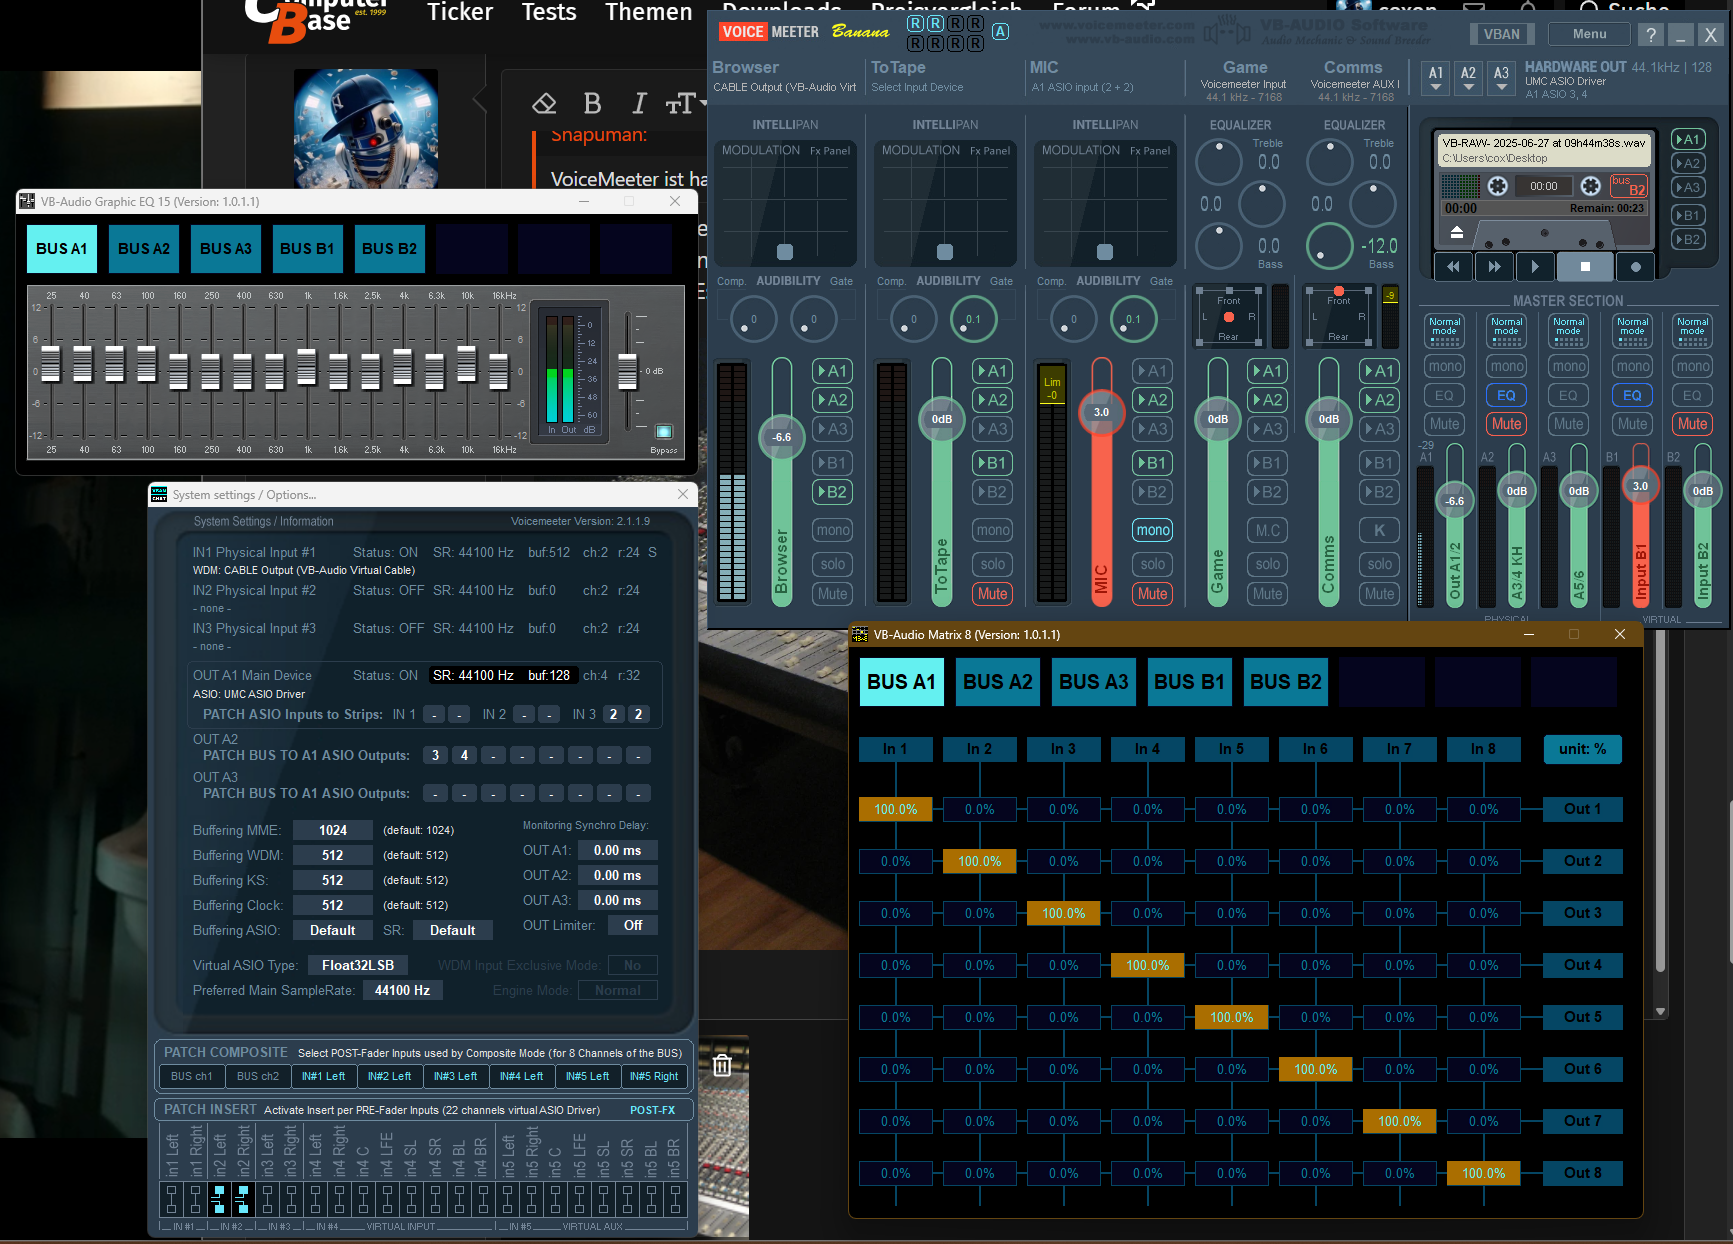Click the cassette eject icon
The width and height of the screenshot is (1733, 1244).
(x=1457, y=232)
